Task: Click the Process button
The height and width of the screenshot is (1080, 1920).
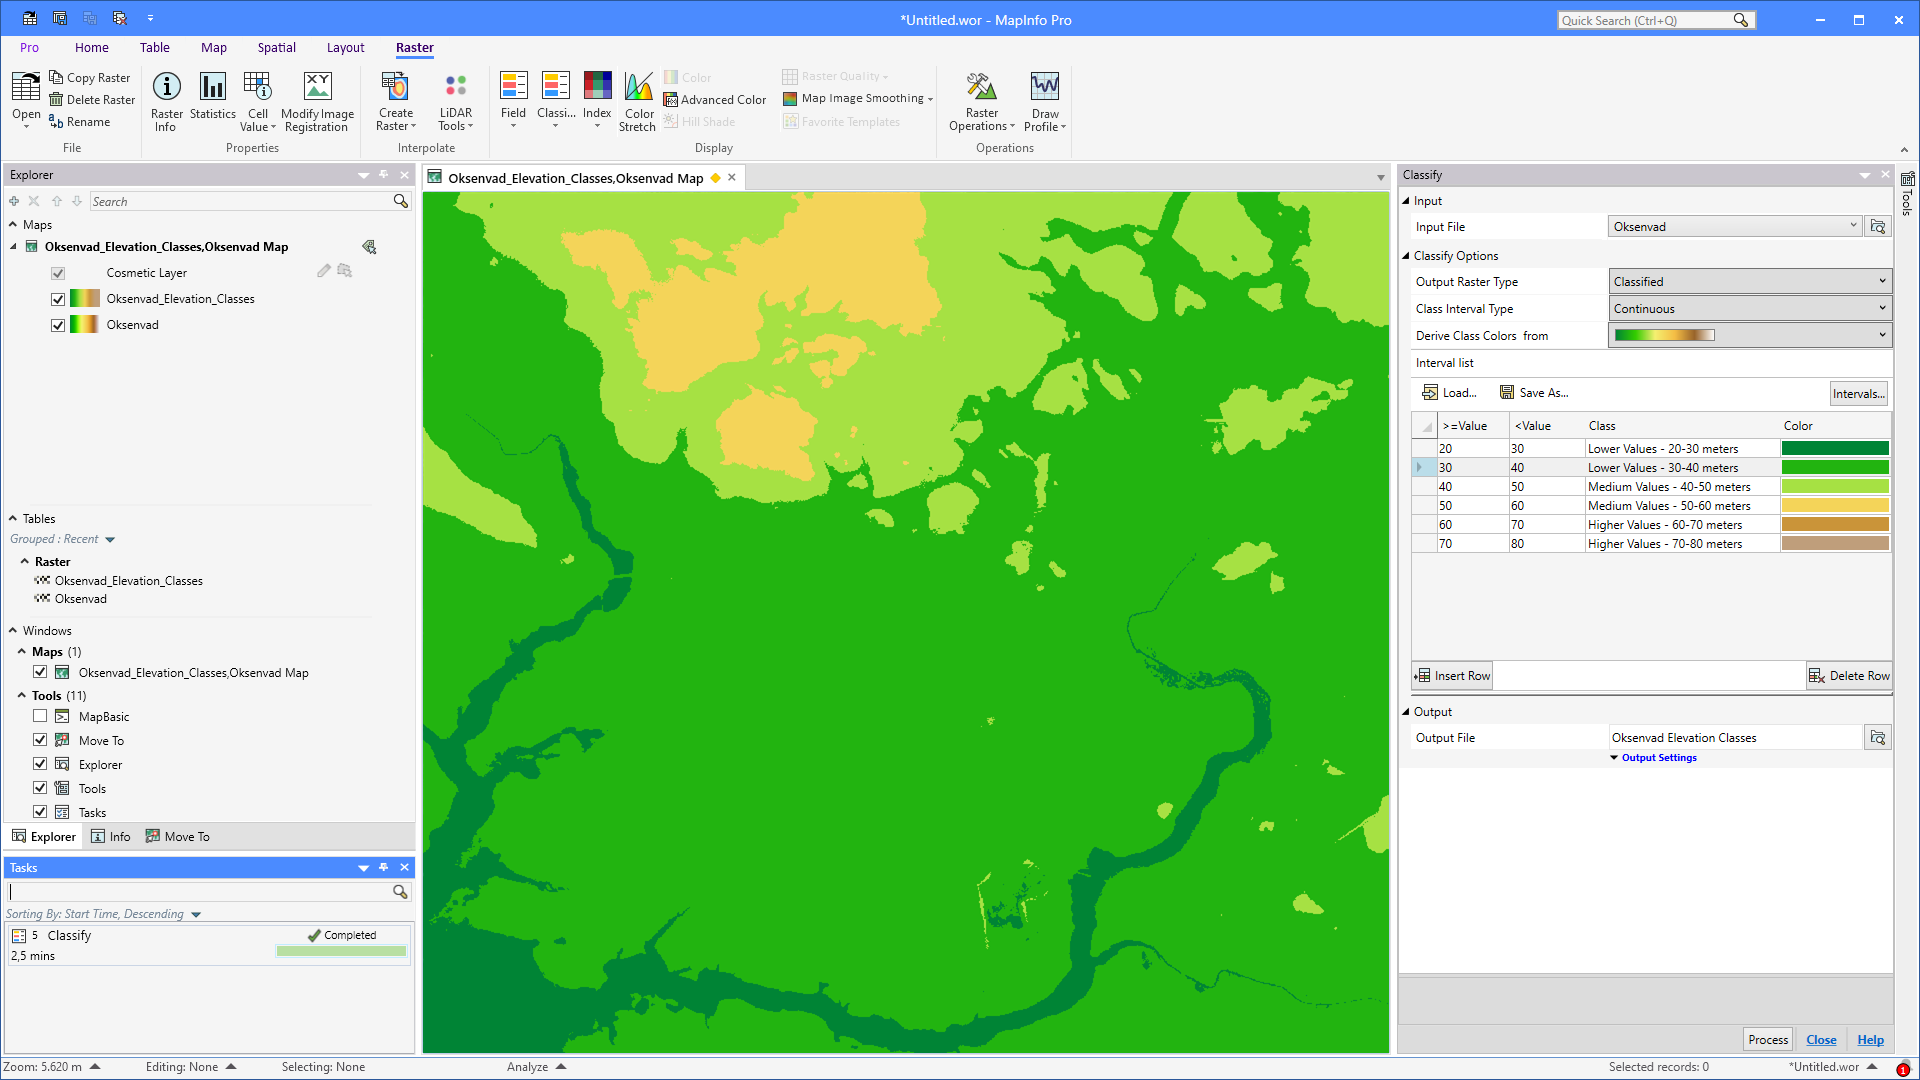Action: point(1767,1039)
